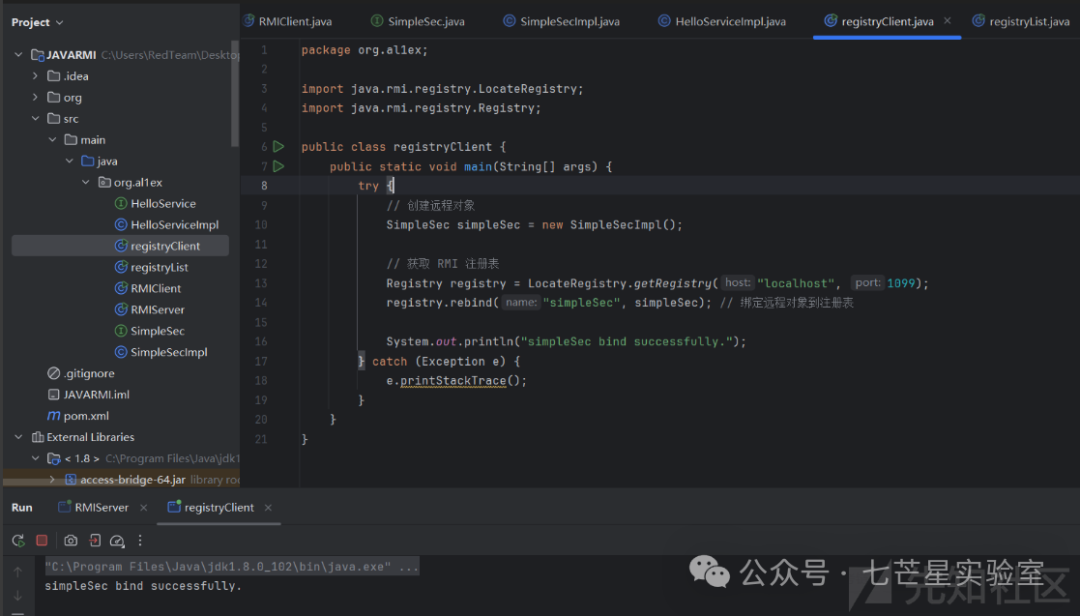Collapse the java source folder
Viewport: 1080px width, 616px height.
69,161
